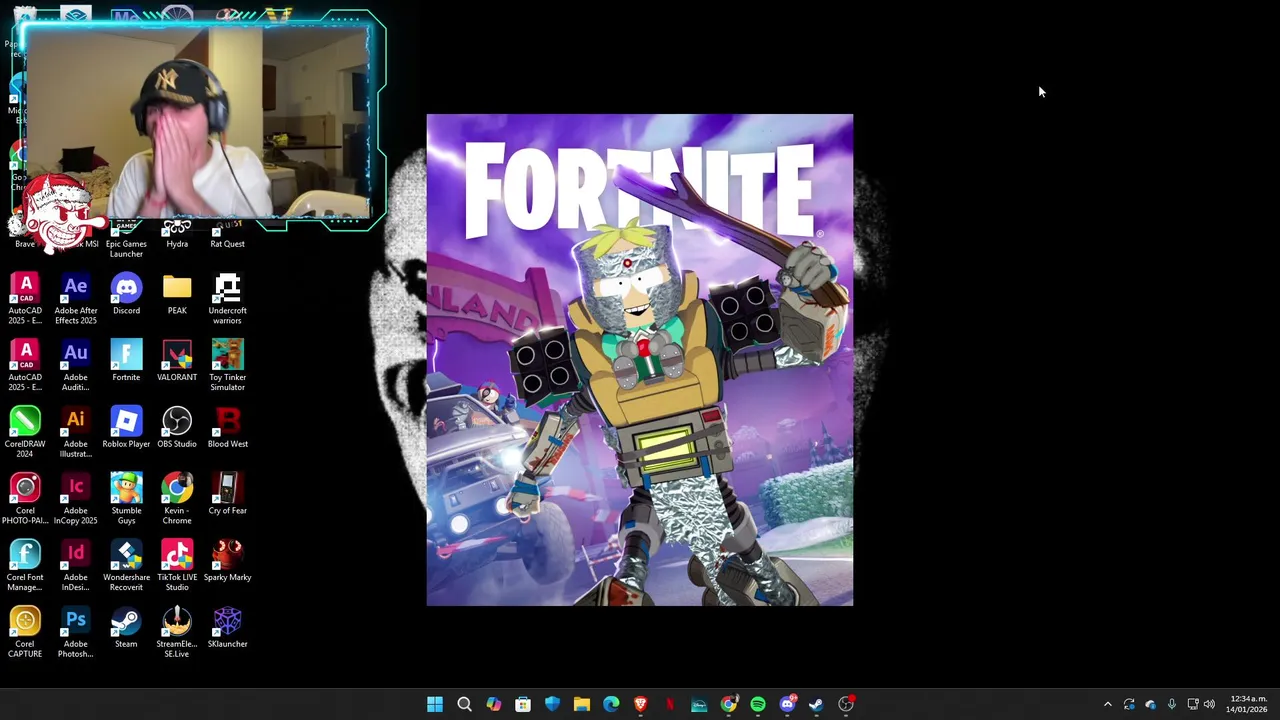Launch Cry of Fear desktop shortcut
This screenshot has height=720, width=1280.
[x=227, y=495]
